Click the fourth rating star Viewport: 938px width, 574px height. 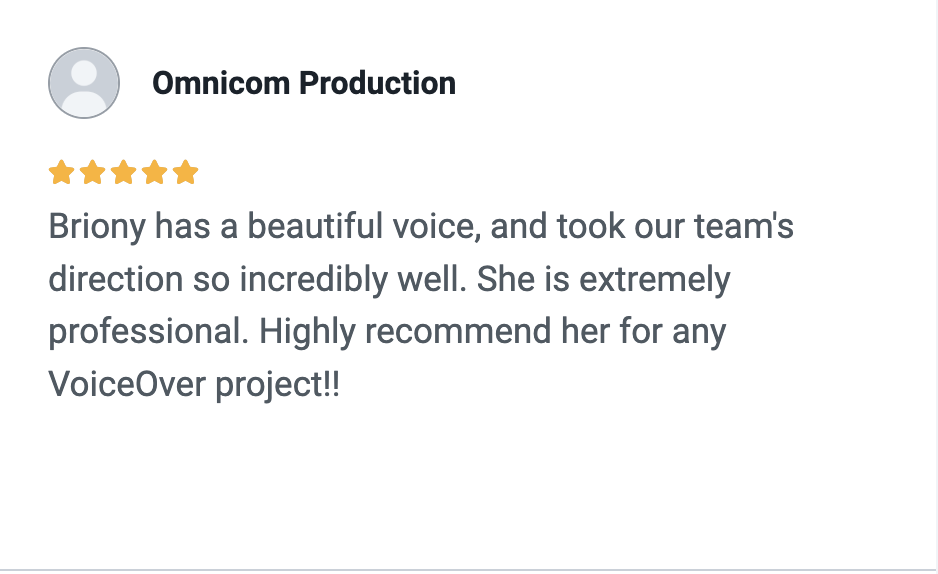click(x=154, y=173)
